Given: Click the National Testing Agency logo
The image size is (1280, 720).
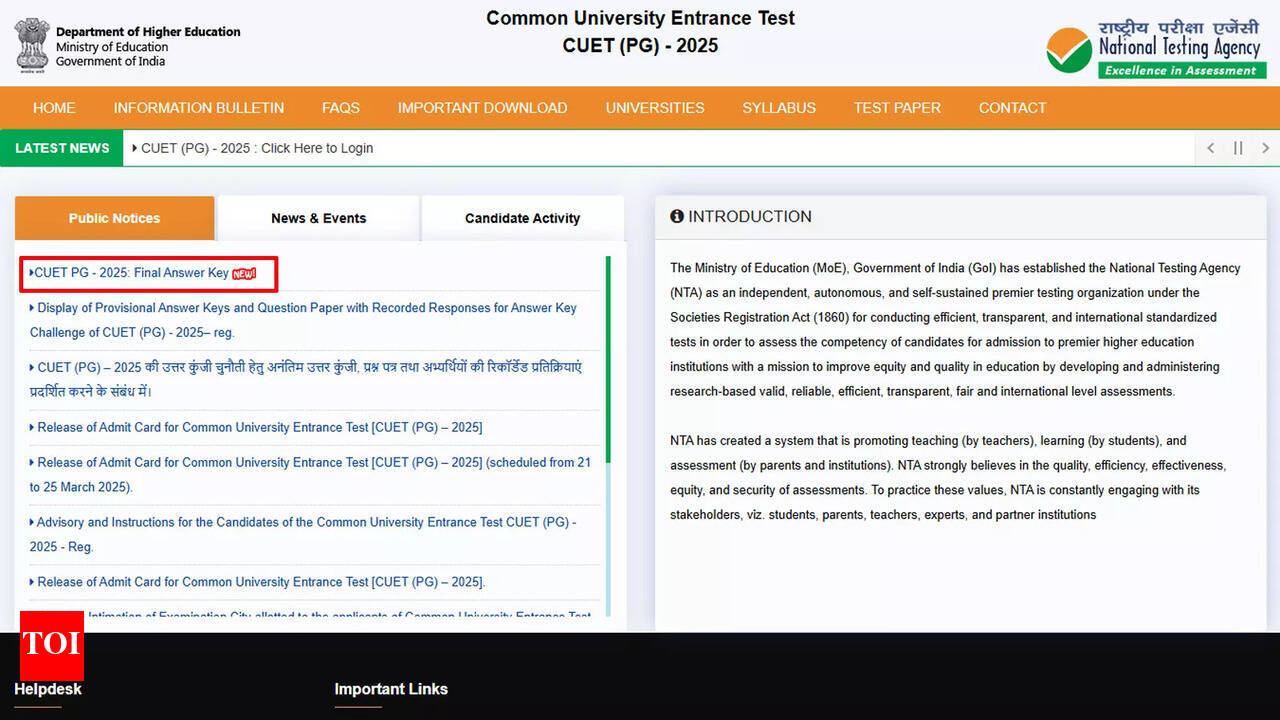Looking at the screenshot, I should (1155, 50).
